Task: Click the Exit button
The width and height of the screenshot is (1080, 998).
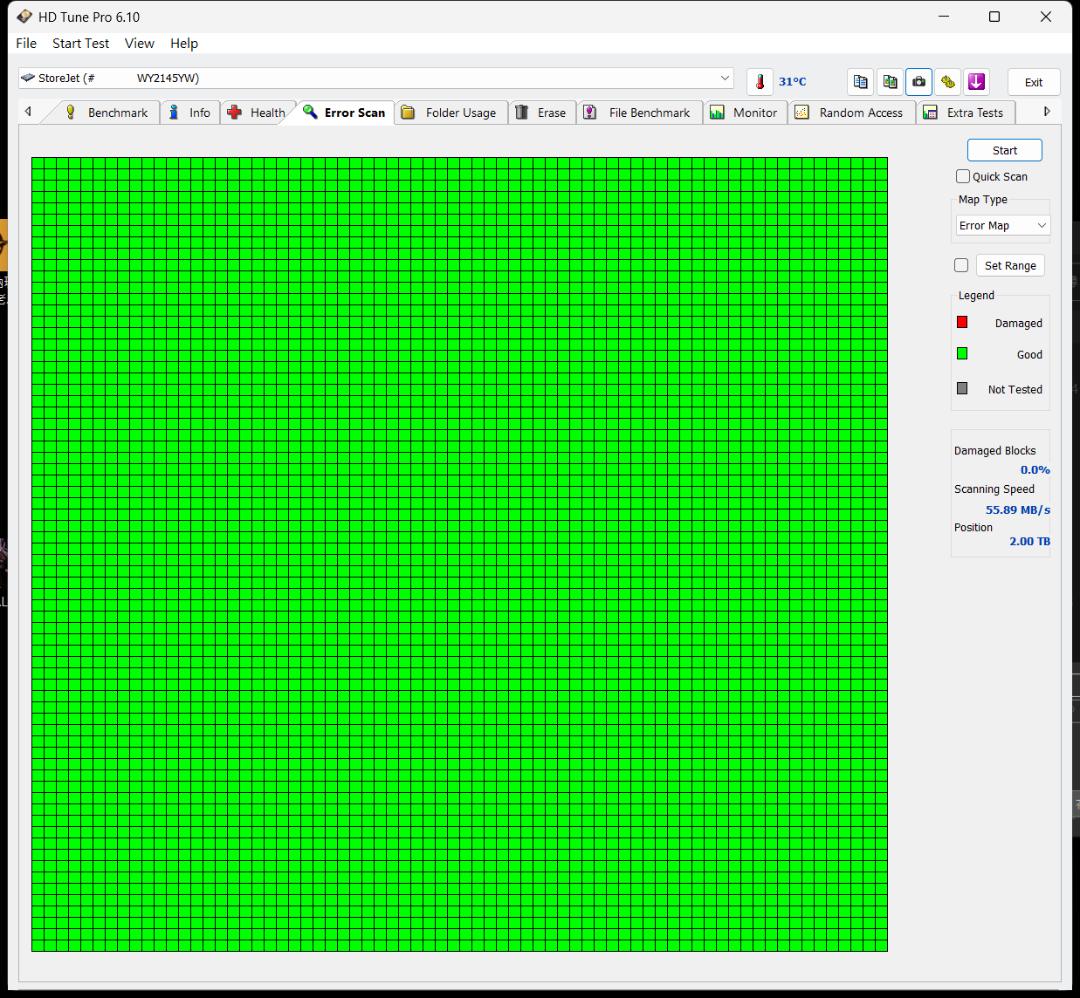Action: 1033,82
